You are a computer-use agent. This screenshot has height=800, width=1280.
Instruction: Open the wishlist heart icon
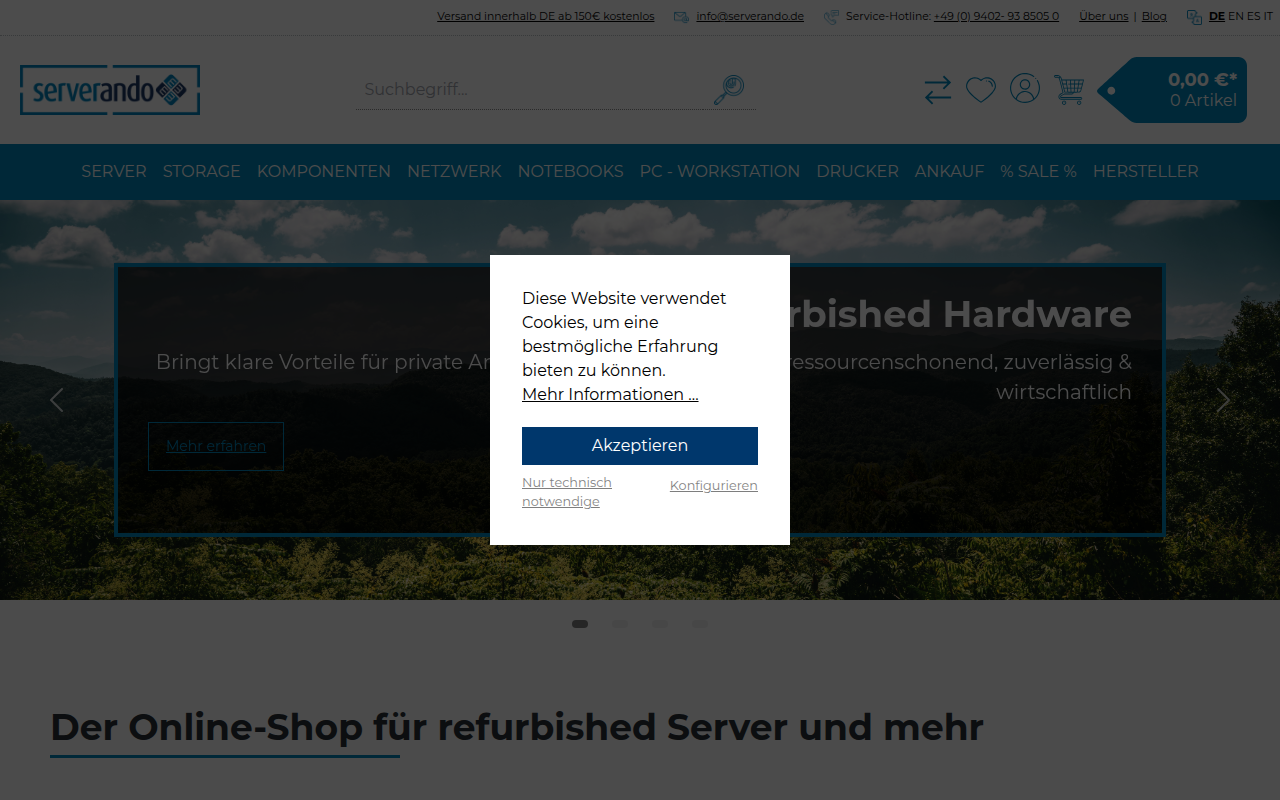(x=981, y=90)
